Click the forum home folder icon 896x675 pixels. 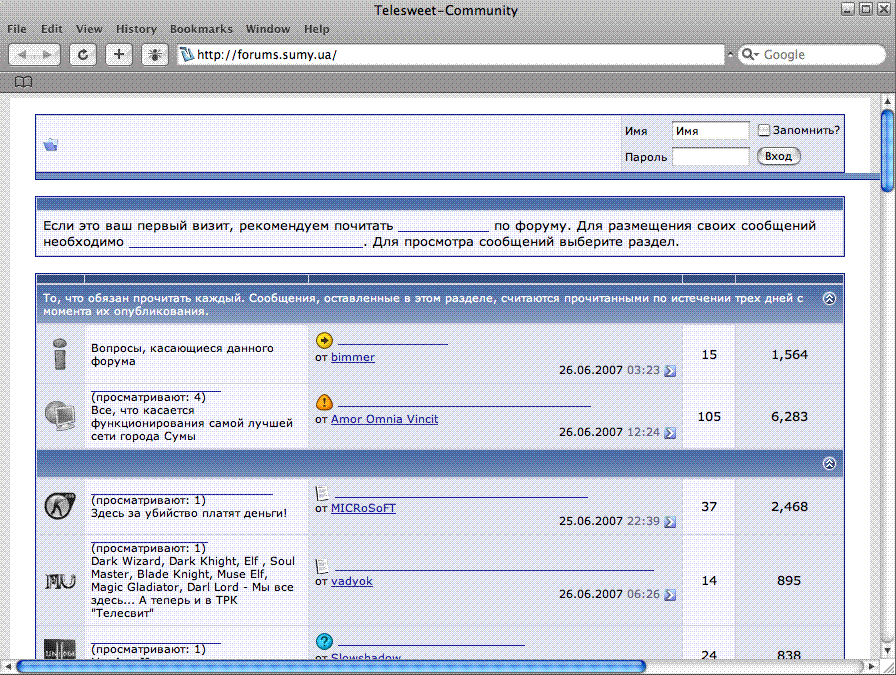click(51, 145)
